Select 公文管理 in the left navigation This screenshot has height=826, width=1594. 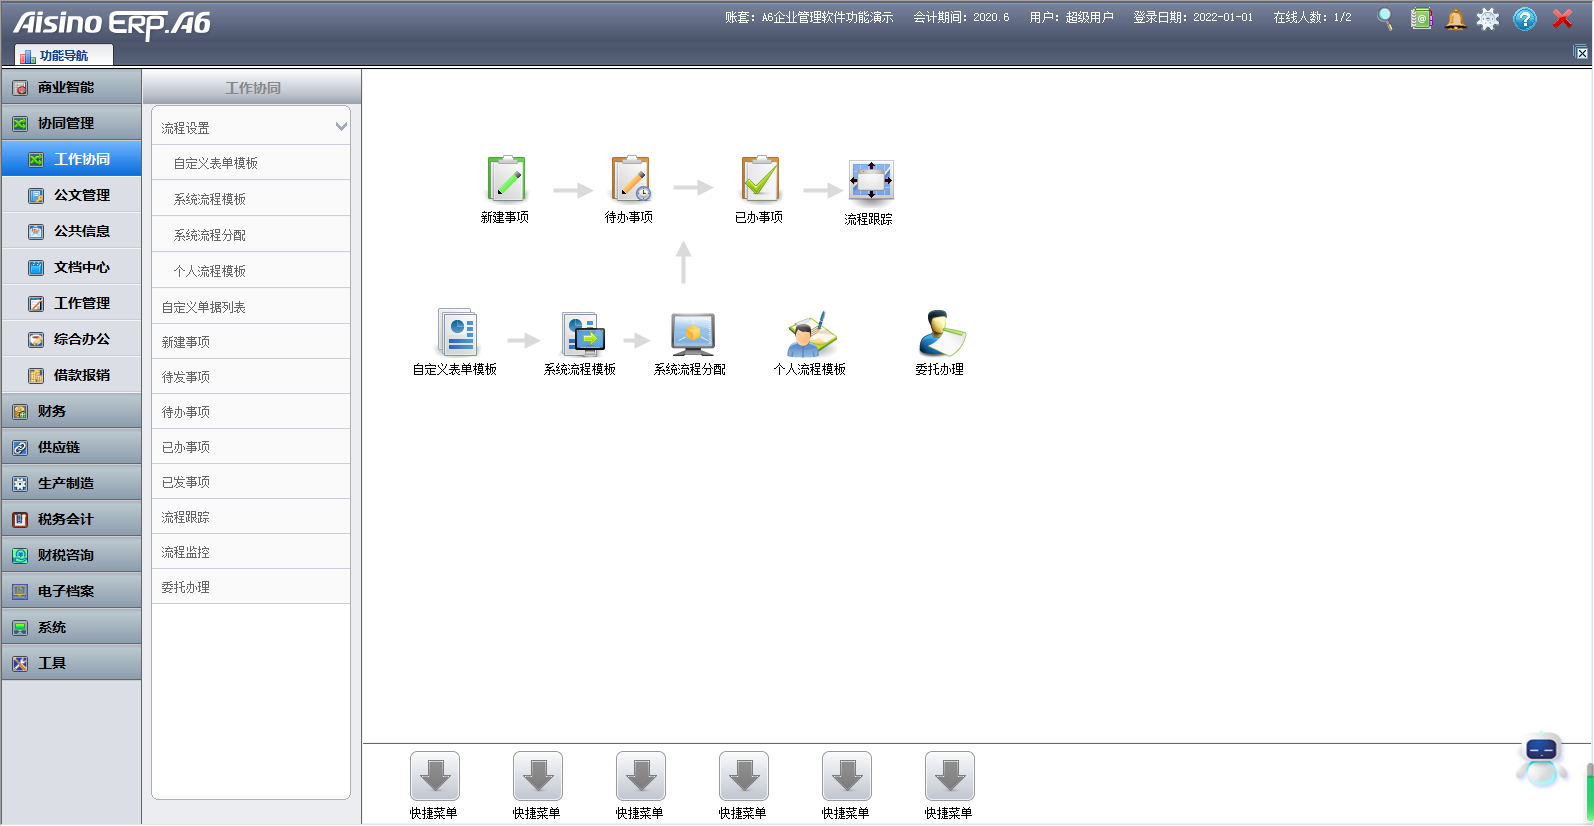coord(81,195)
